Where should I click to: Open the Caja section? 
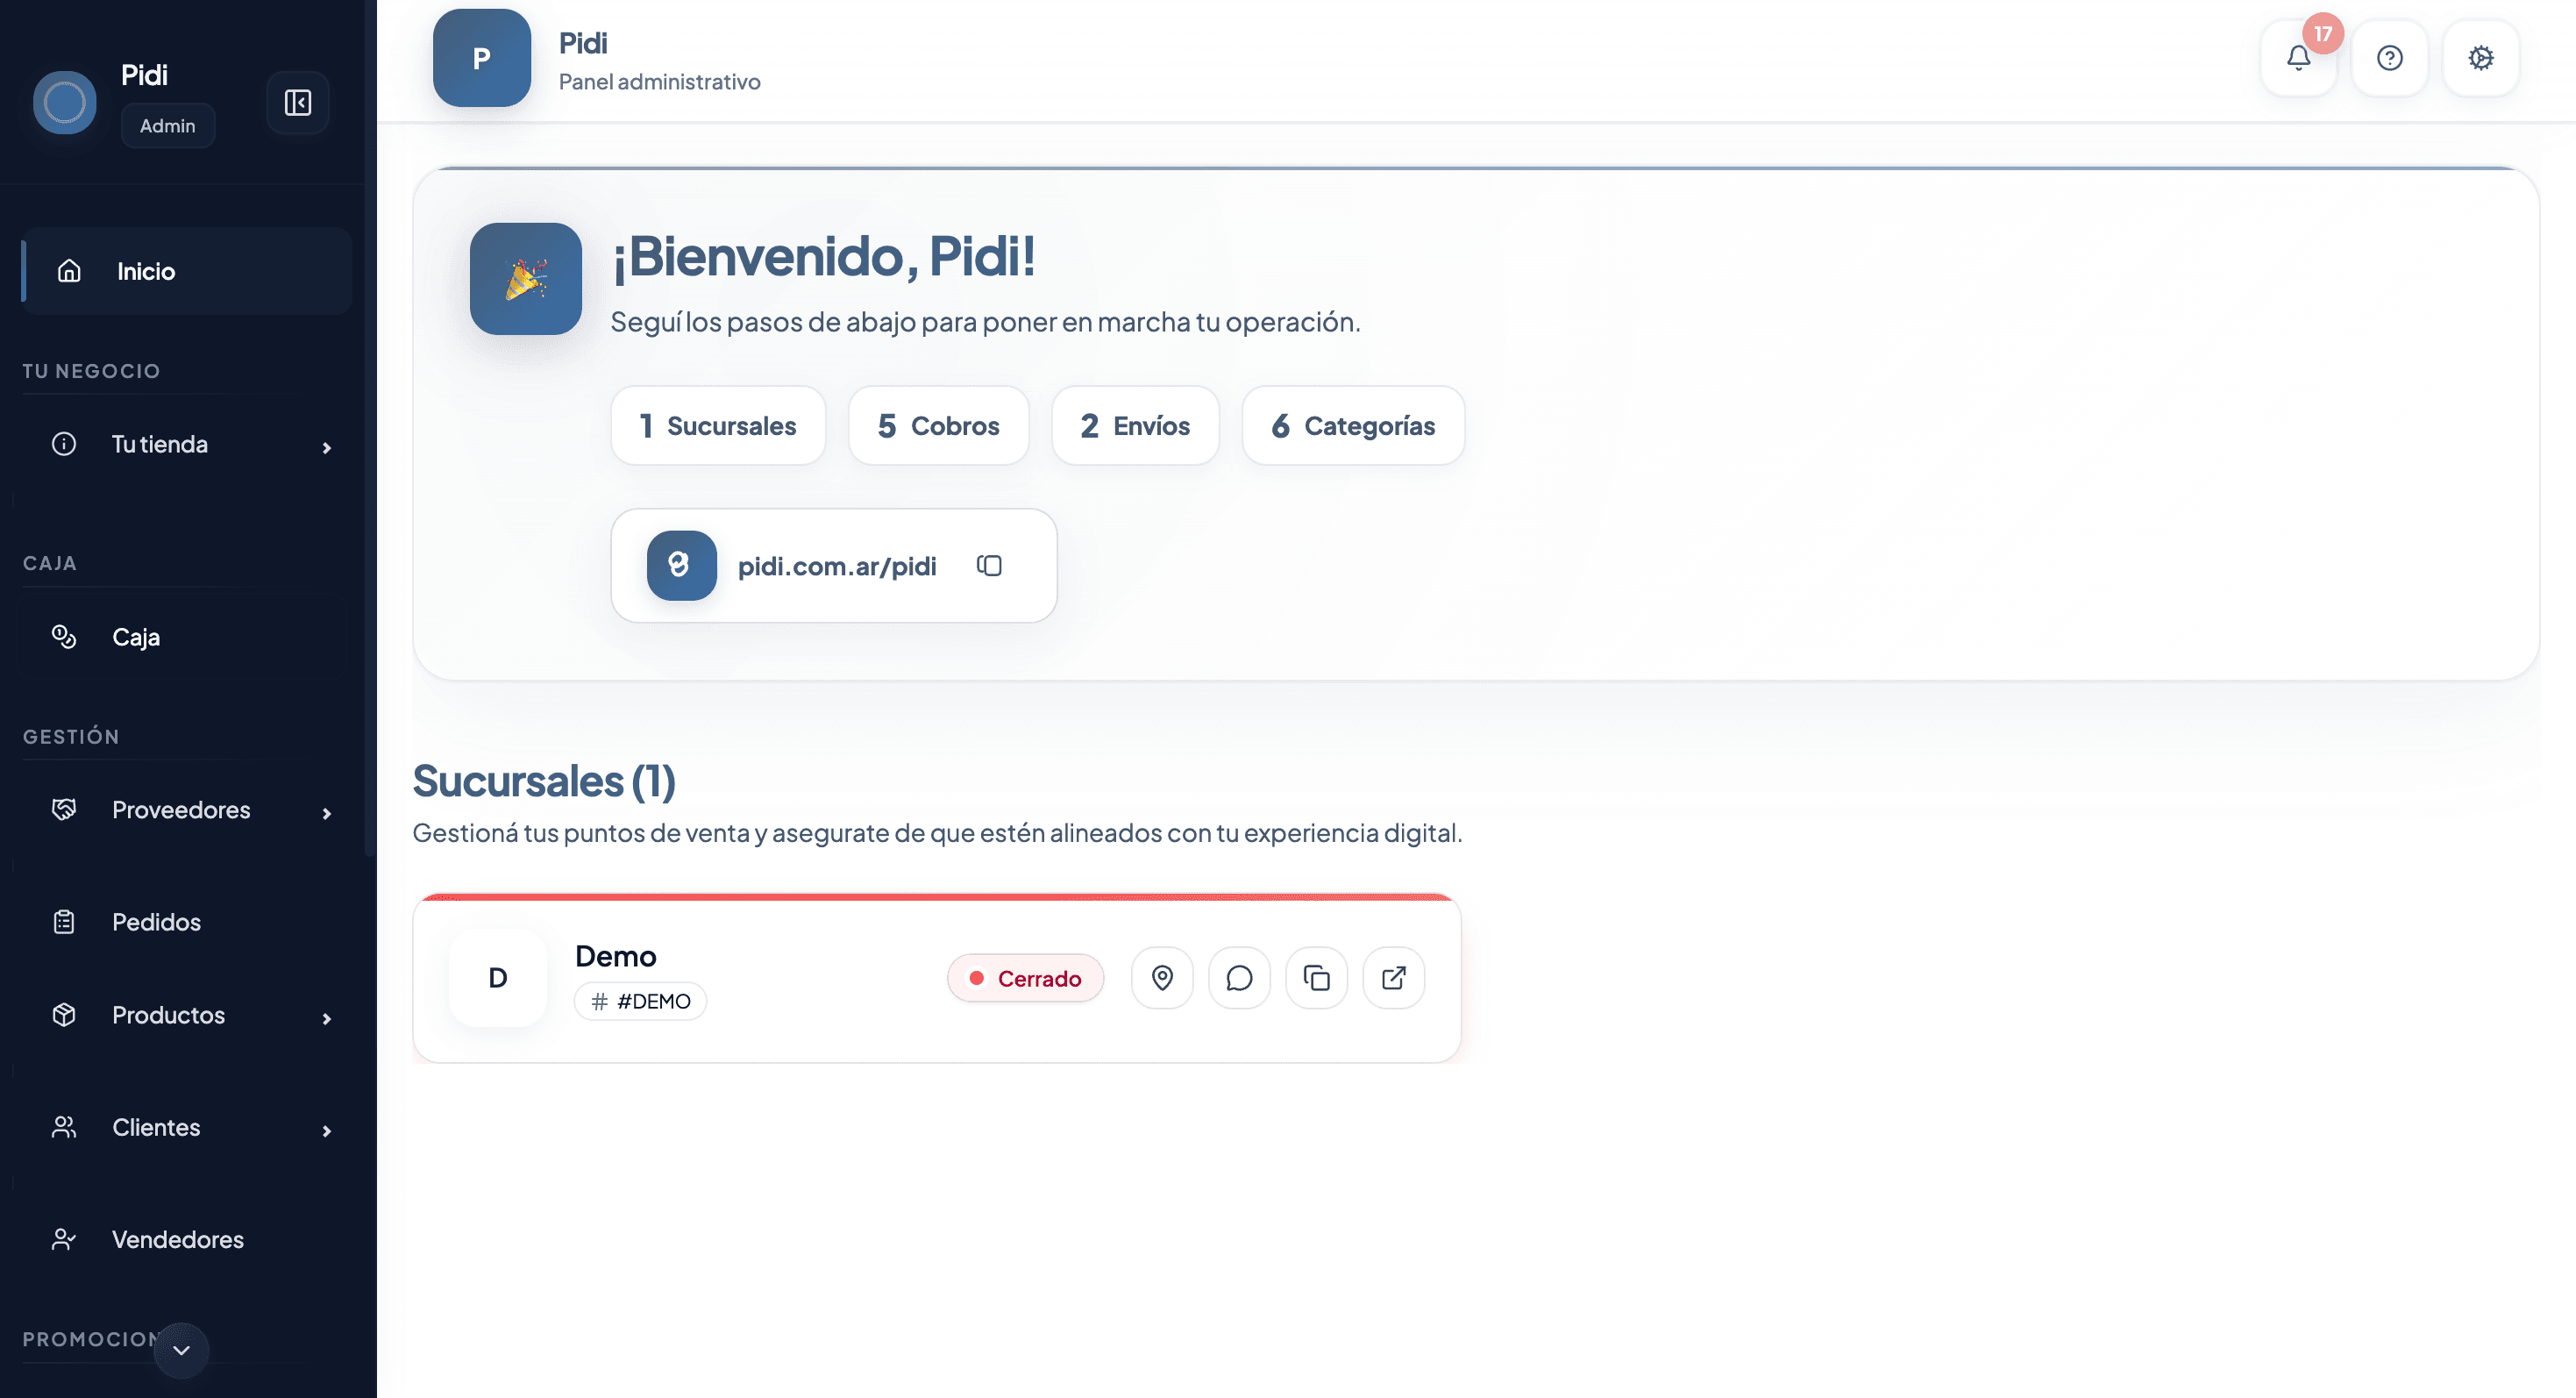pyautogui.click(x=135, y=636)
